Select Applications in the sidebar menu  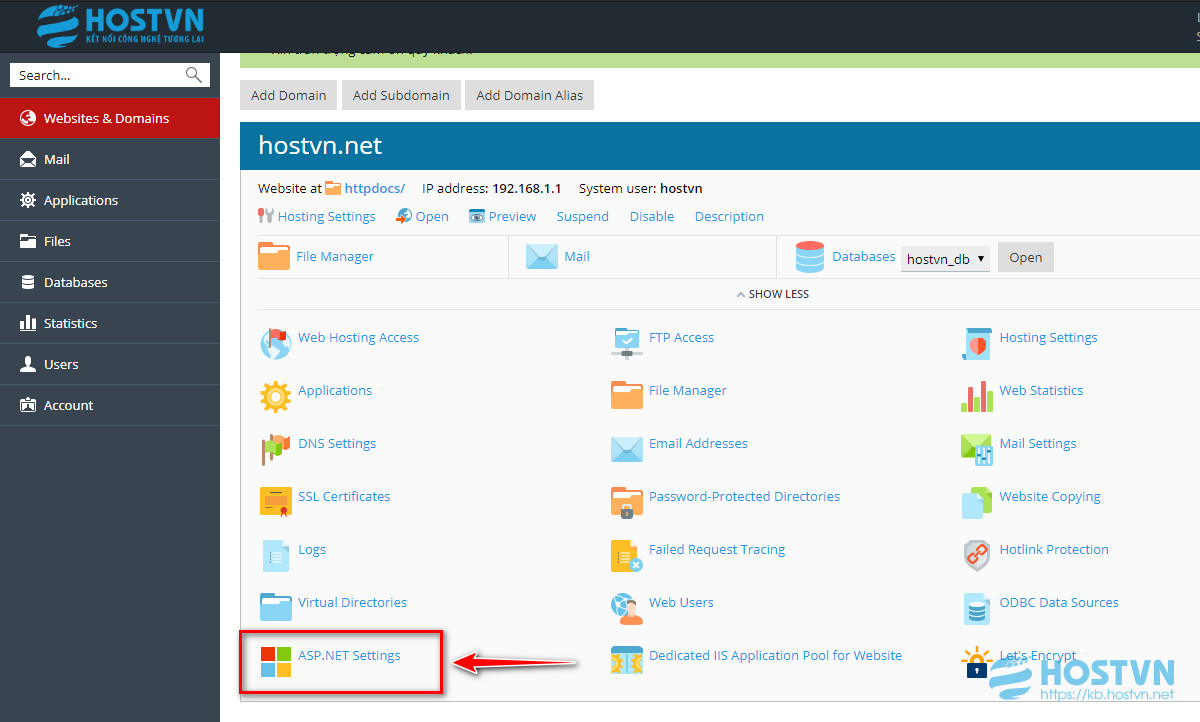coord(110,200)
